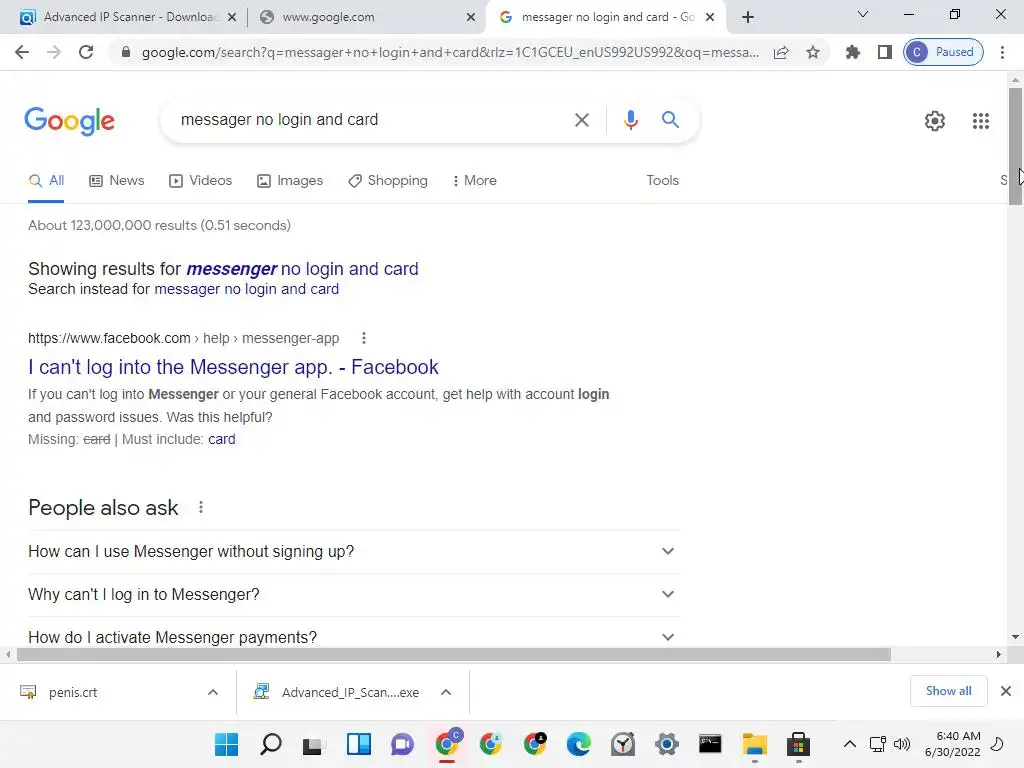Open the Chrome side panel icon
Image resolution: width=1024 pixels, height=768 pixels.
pyautogui.click(x=884, y=52)
